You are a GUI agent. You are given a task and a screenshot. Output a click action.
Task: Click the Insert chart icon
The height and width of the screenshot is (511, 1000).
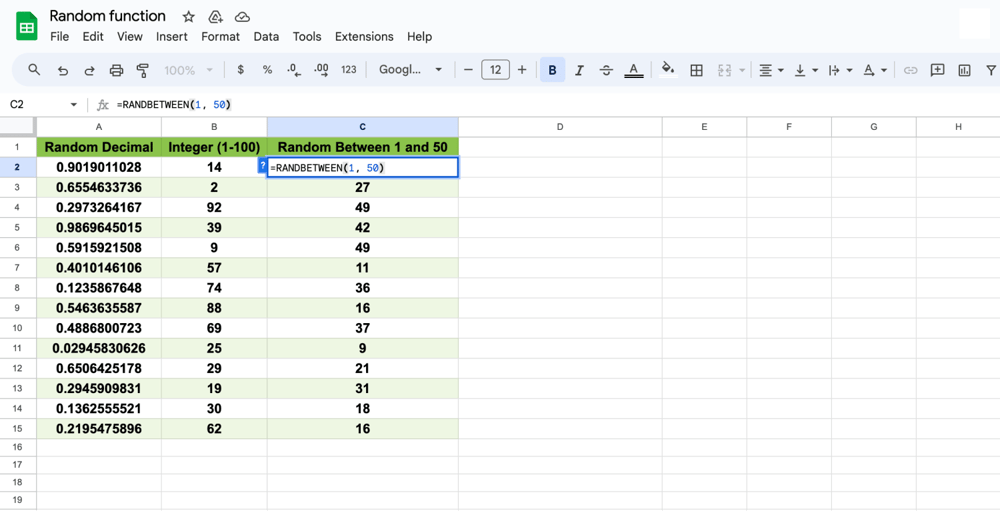(x=964, y=70)
